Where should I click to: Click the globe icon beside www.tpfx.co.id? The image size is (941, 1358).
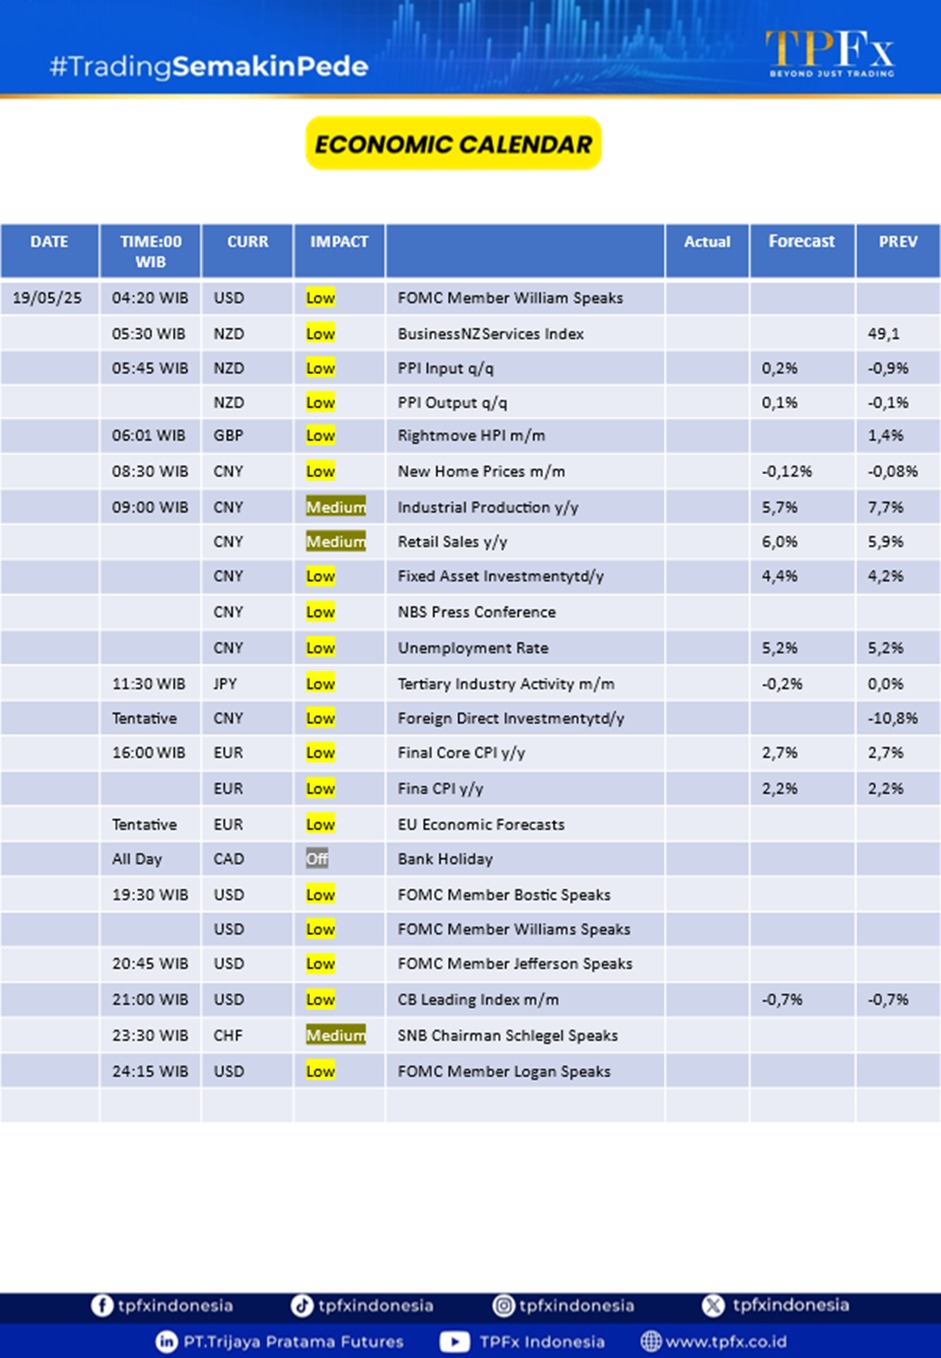point(651,1341)
